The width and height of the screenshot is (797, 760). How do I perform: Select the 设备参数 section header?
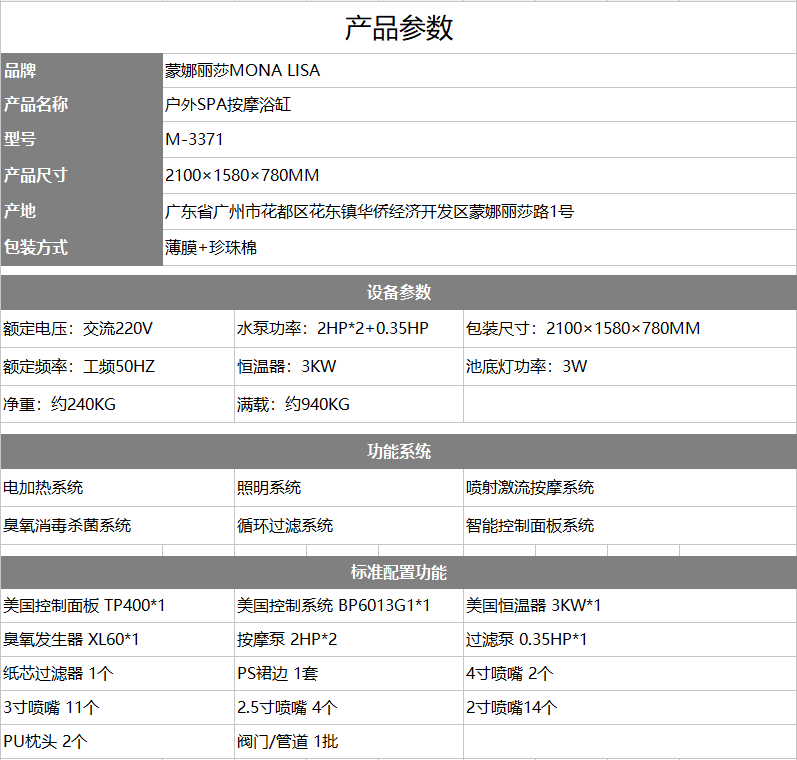pyautogui.click(x=398, y=292)
